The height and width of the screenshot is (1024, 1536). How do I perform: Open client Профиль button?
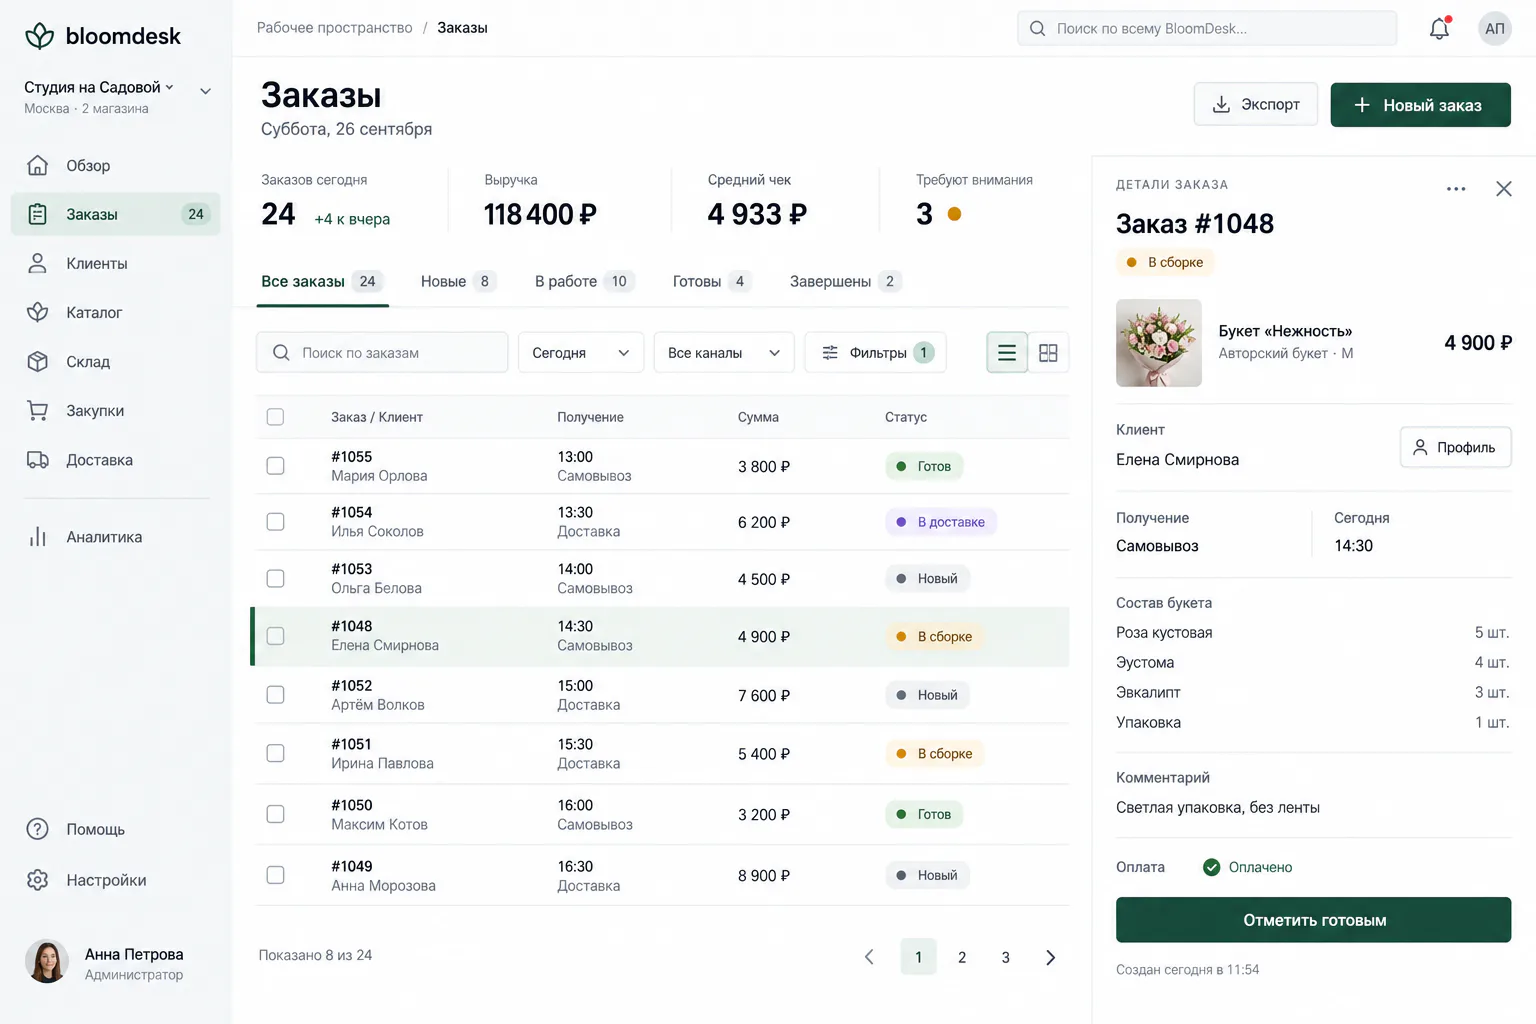1455,447
